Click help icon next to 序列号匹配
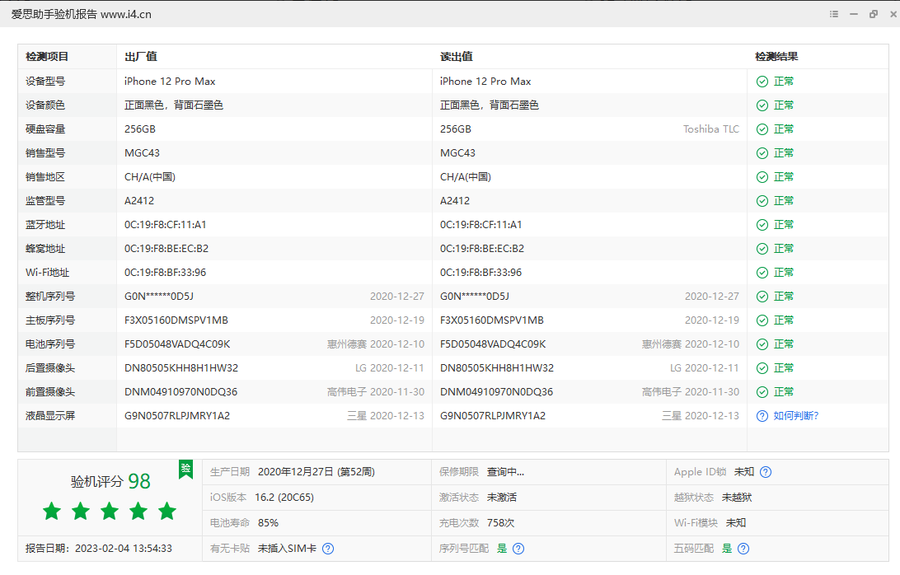This screenshot has height=575, width=900. [x=518, y=548]
